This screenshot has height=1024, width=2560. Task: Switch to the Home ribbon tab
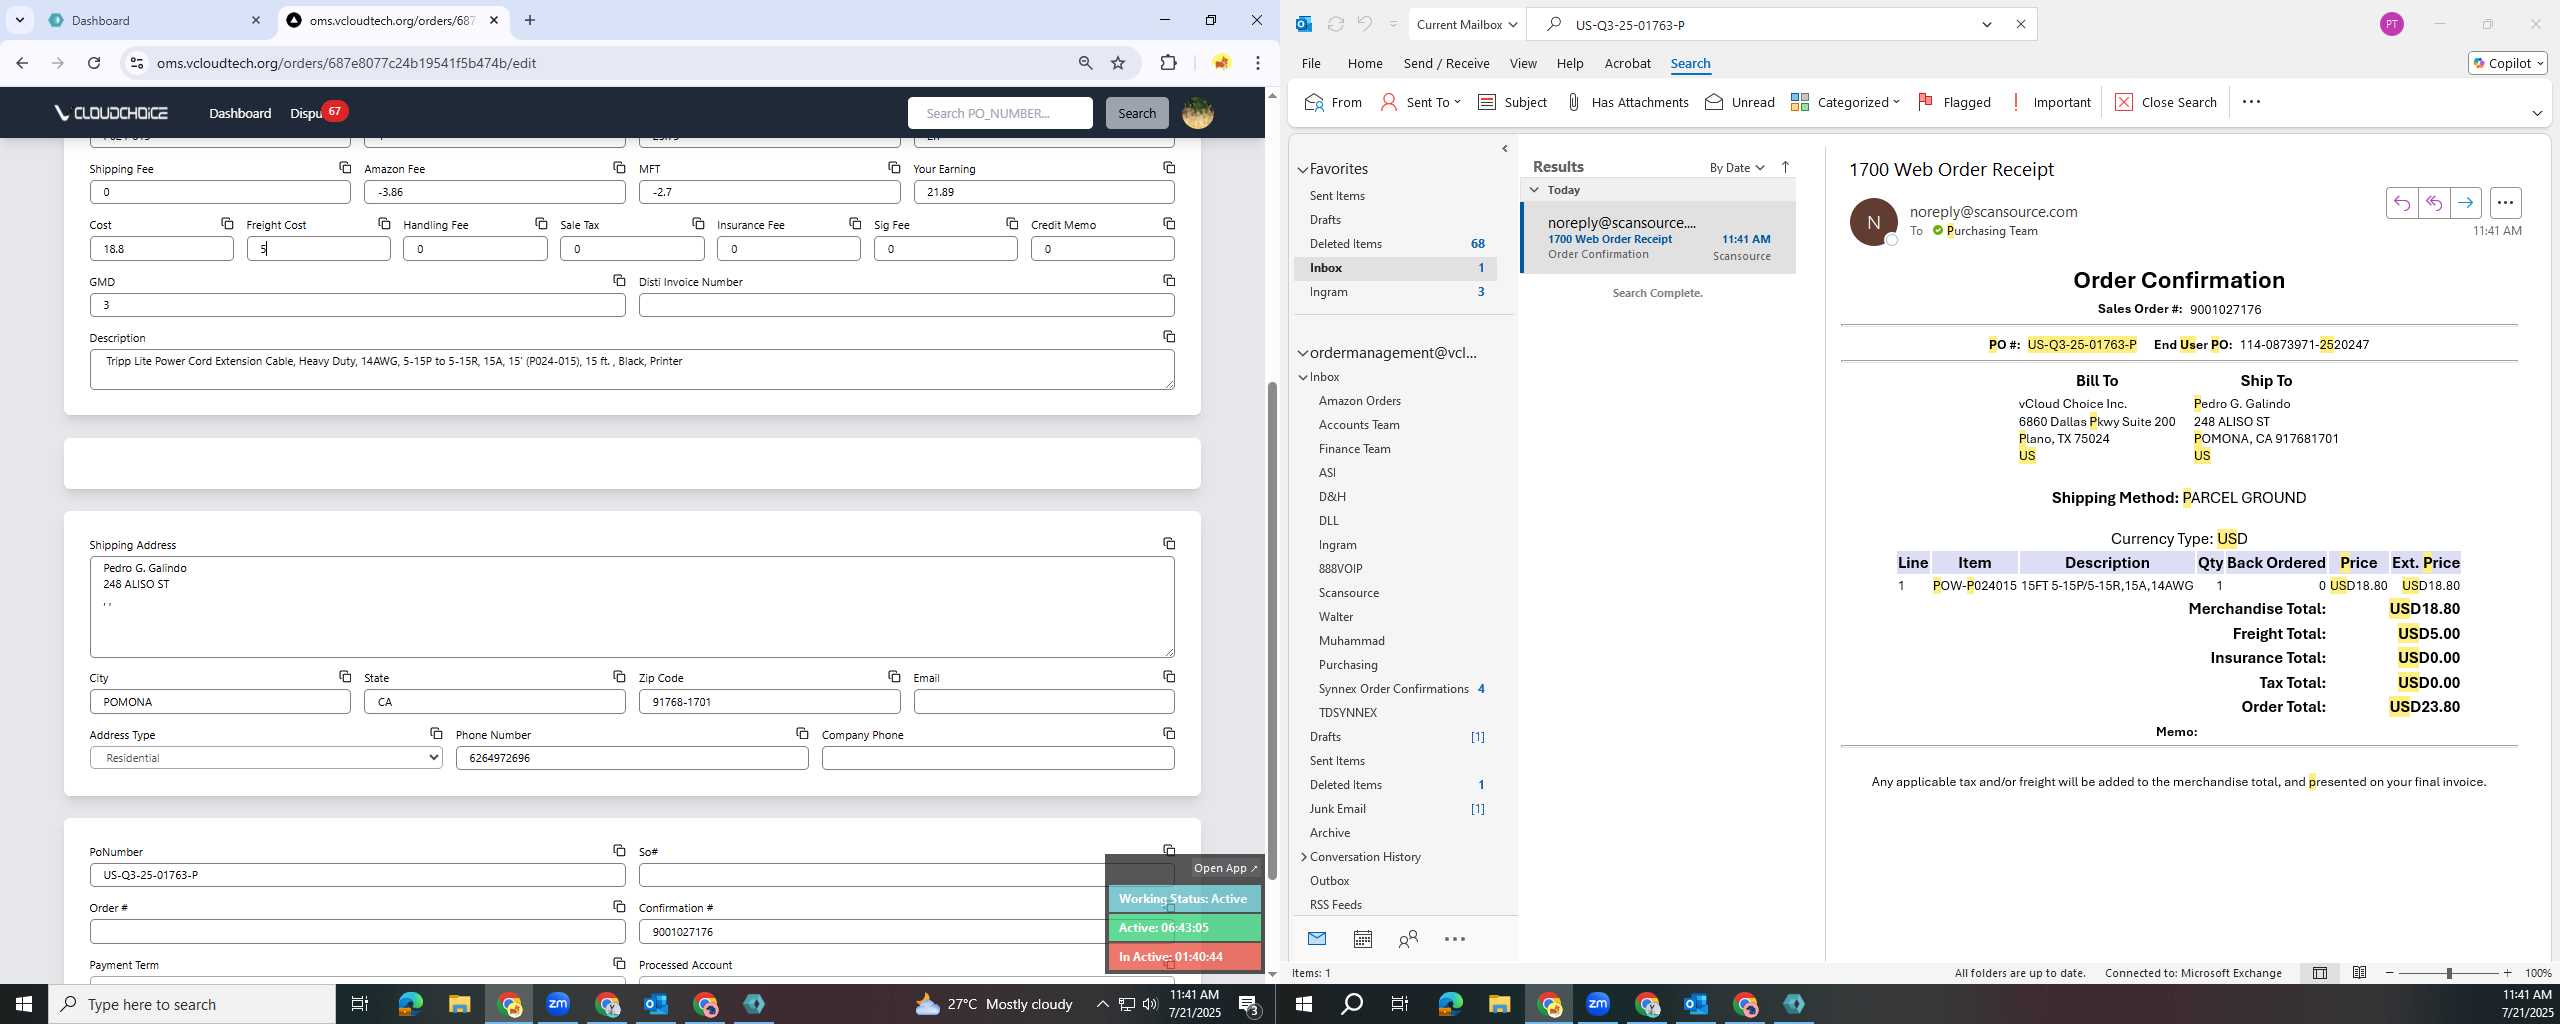pyautogui.click(x=1364, y=63)
